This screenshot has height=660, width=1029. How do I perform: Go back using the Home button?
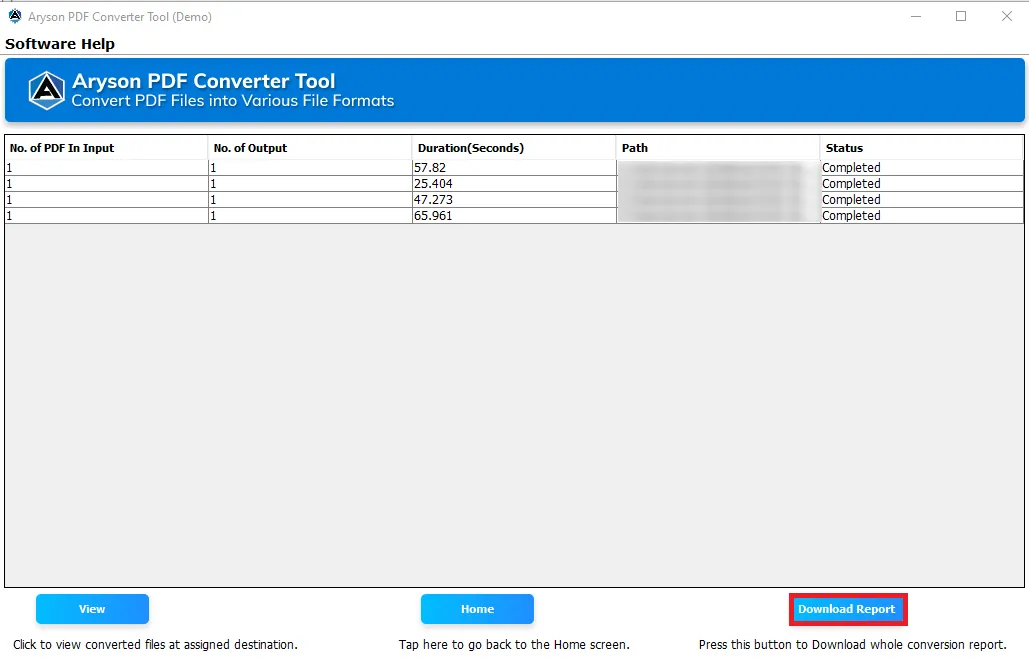(477, 609)
